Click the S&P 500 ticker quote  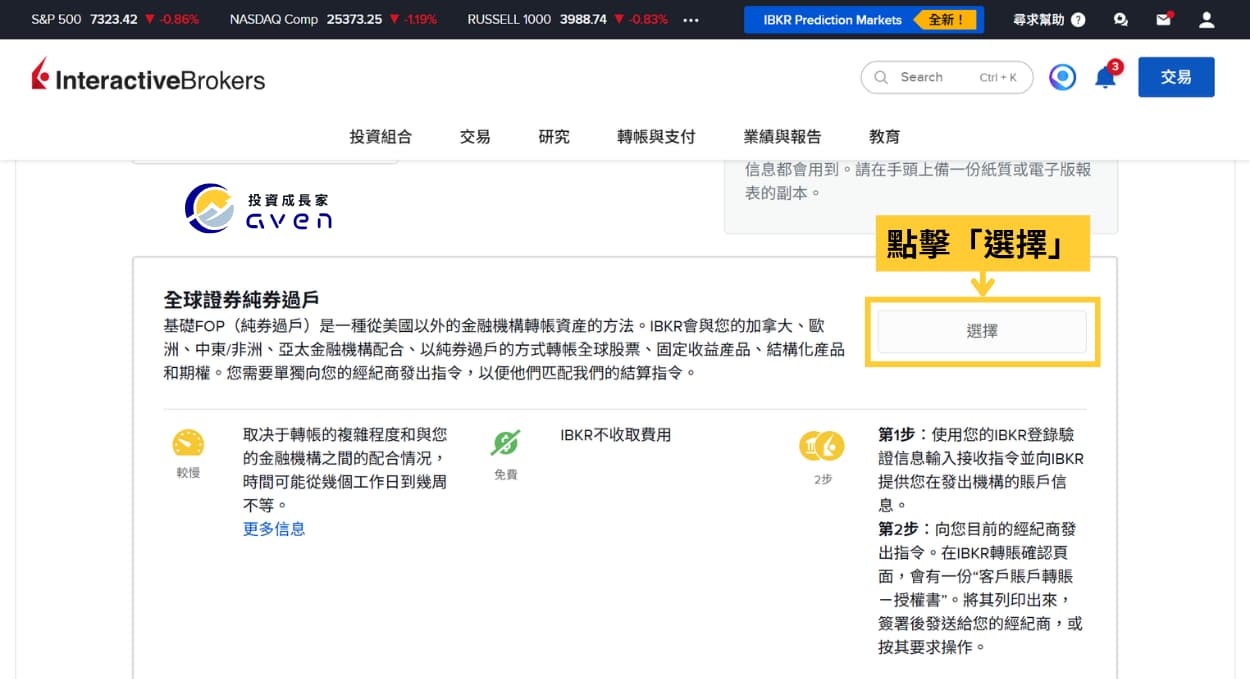115,19
